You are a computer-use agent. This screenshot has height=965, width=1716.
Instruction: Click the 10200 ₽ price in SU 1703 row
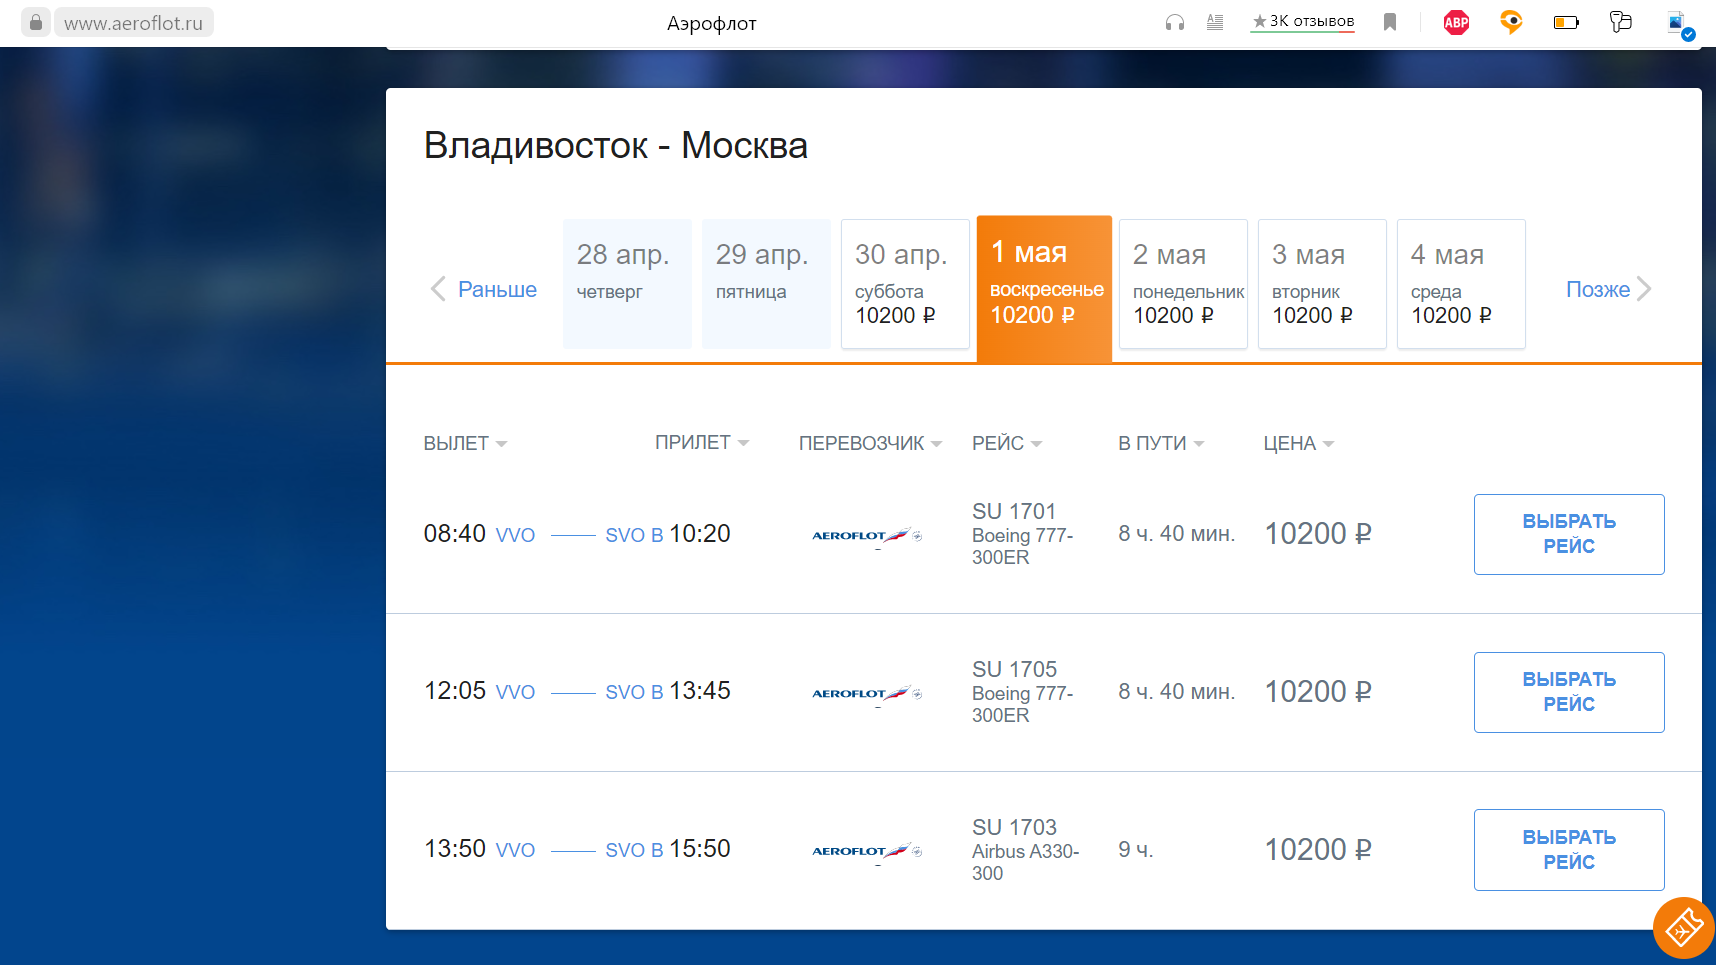[1318, 850]
